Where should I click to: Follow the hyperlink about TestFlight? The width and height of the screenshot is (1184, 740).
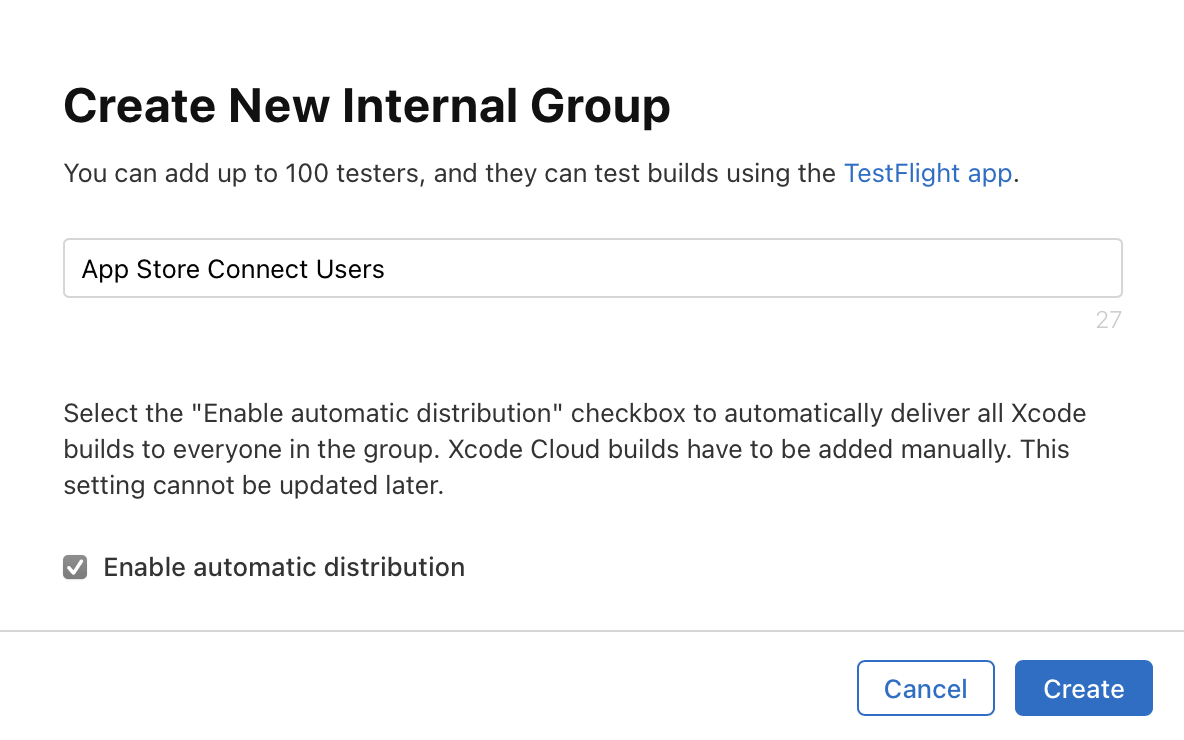tap(926, 173)
